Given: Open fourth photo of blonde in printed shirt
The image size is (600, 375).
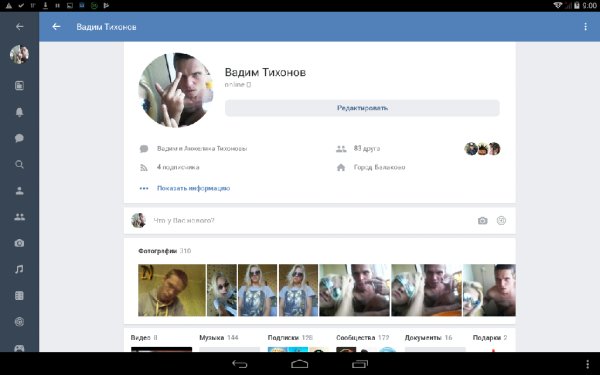Looking at the screenshot, I should tap(298, 290).
